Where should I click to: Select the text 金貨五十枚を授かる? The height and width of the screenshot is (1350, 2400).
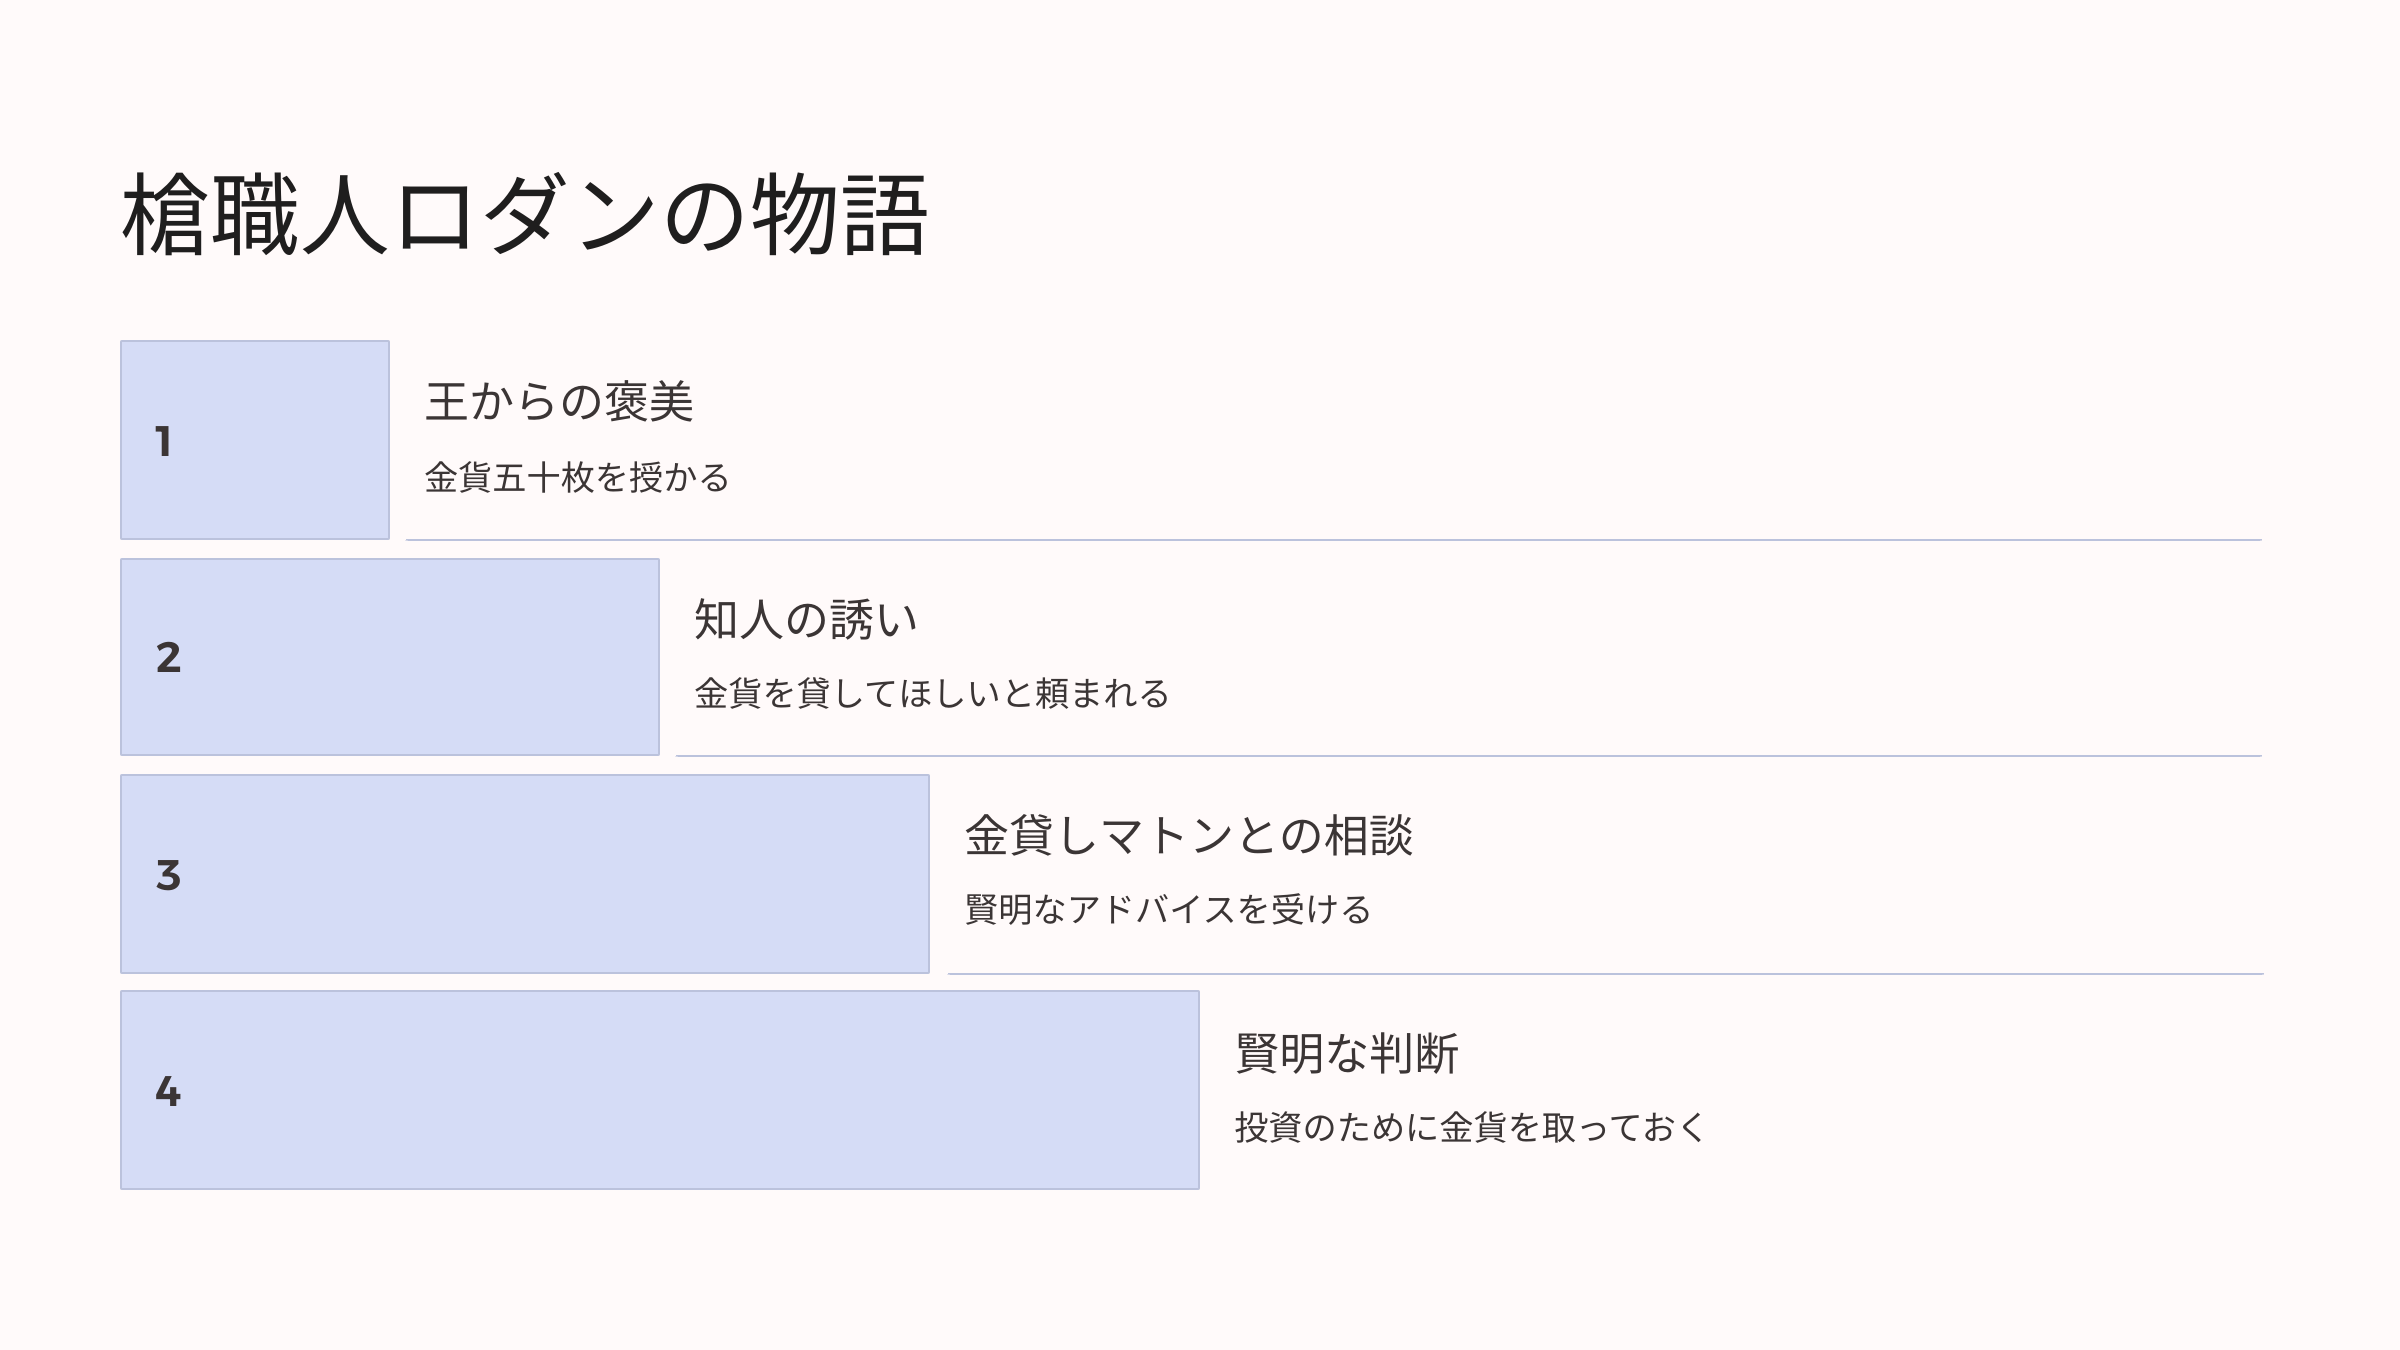(x=577, y=478)
